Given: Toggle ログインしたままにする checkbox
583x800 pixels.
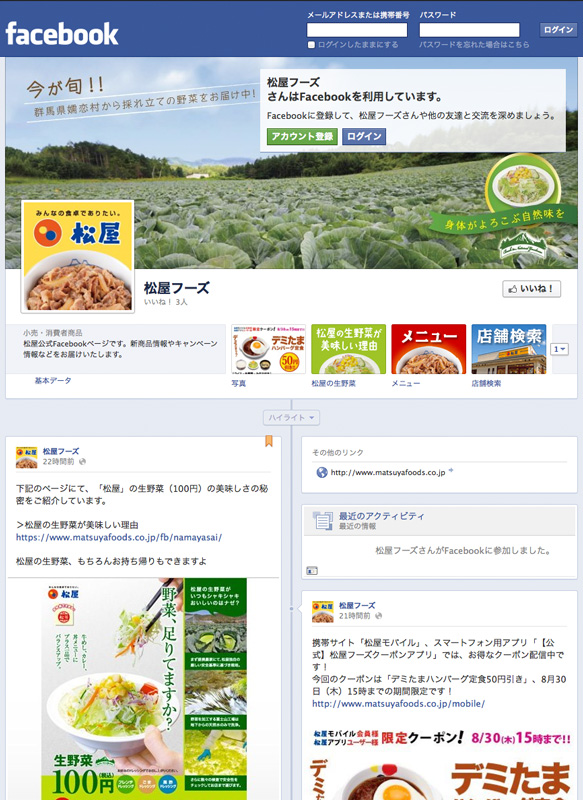Looking at the screenshot, I should (311, 45).
